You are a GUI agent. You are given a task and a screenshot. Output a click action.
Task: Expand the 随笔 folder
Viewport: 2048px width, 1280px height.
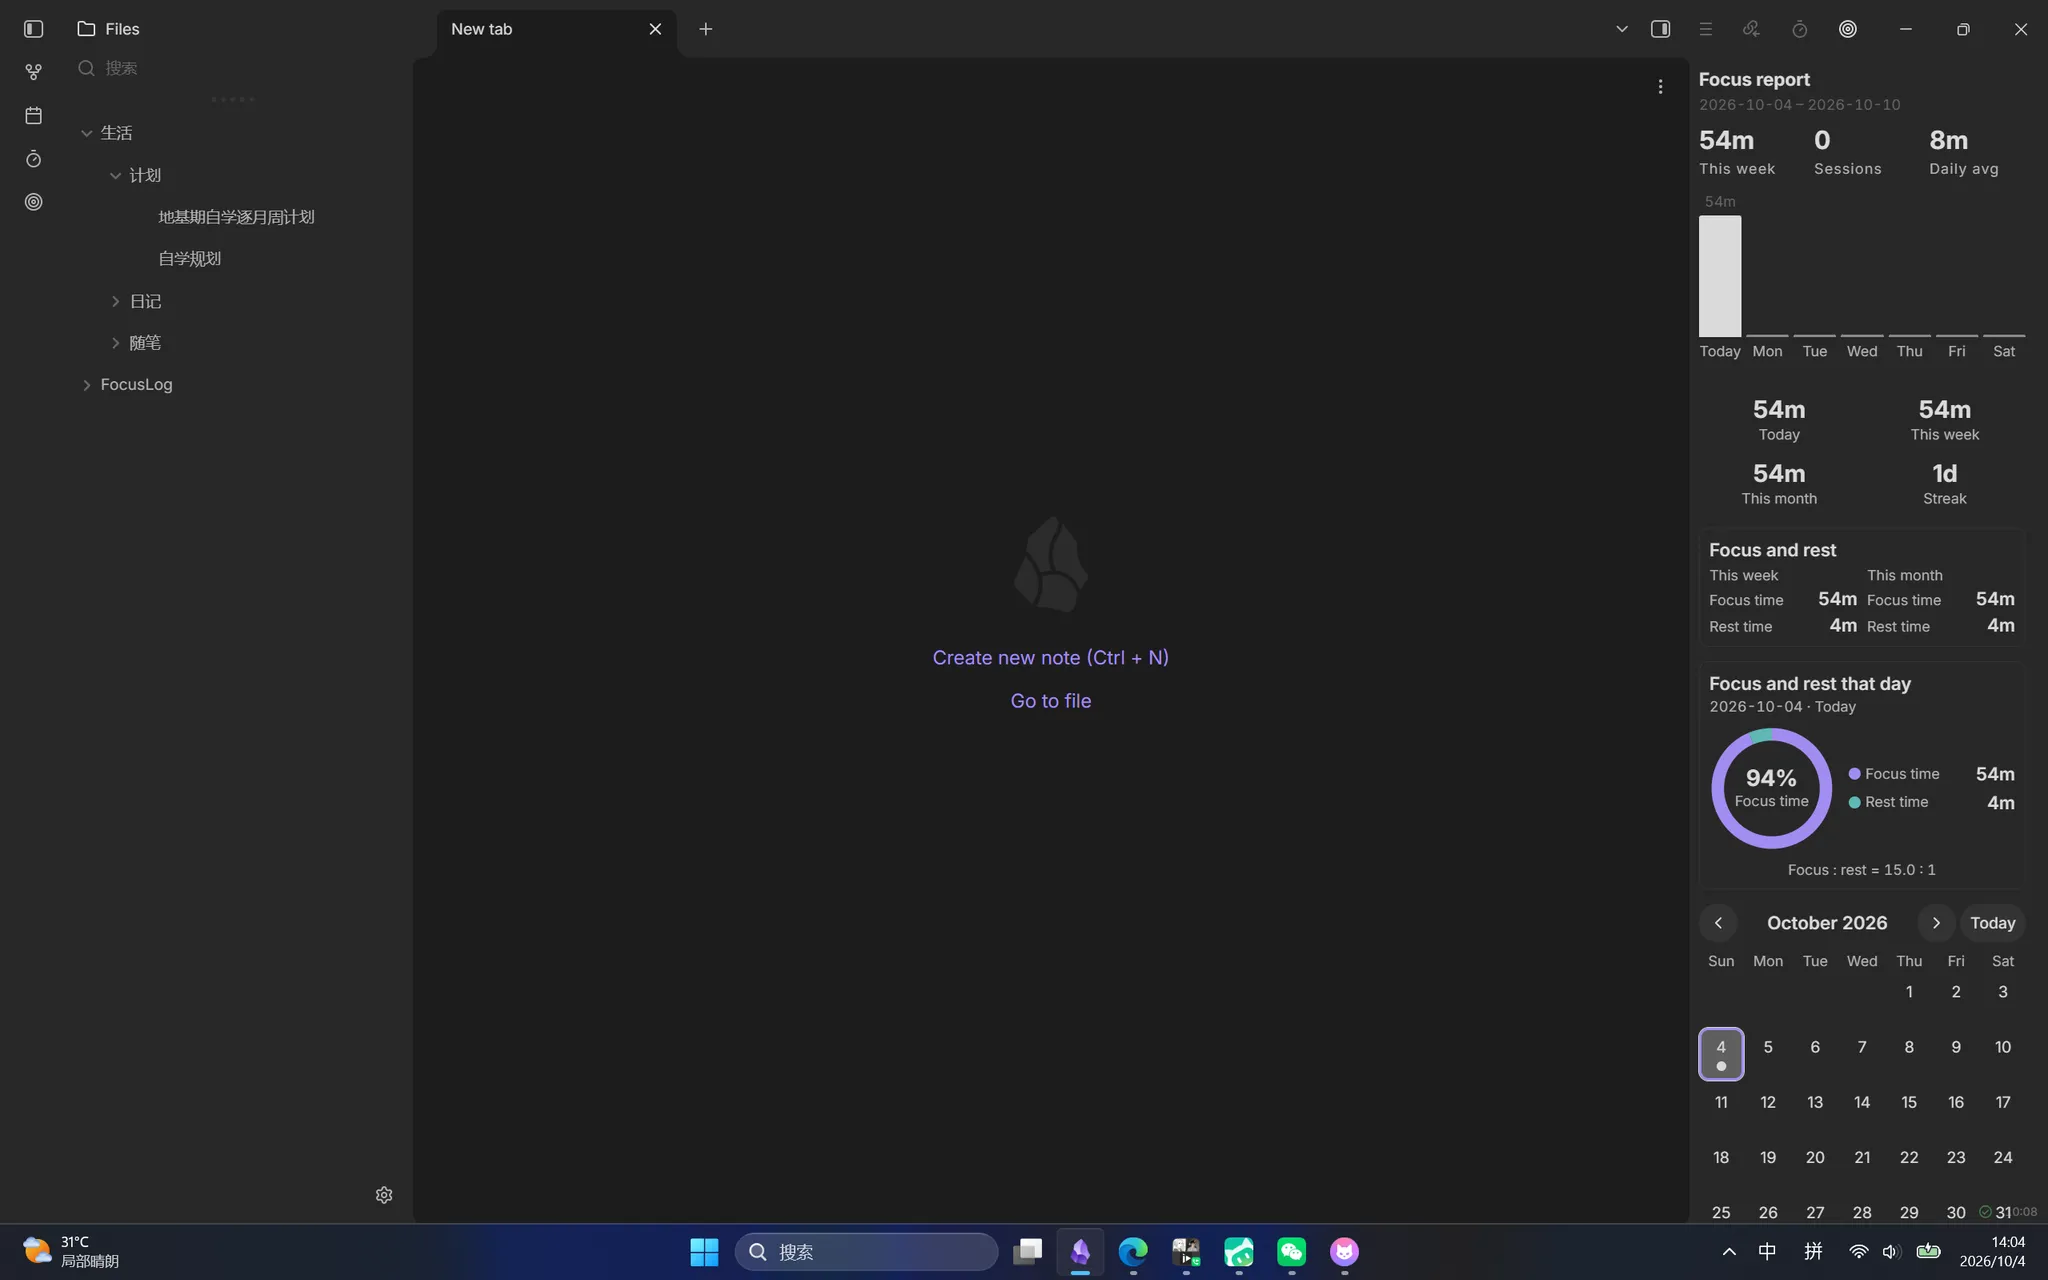(x=116, y=343)
